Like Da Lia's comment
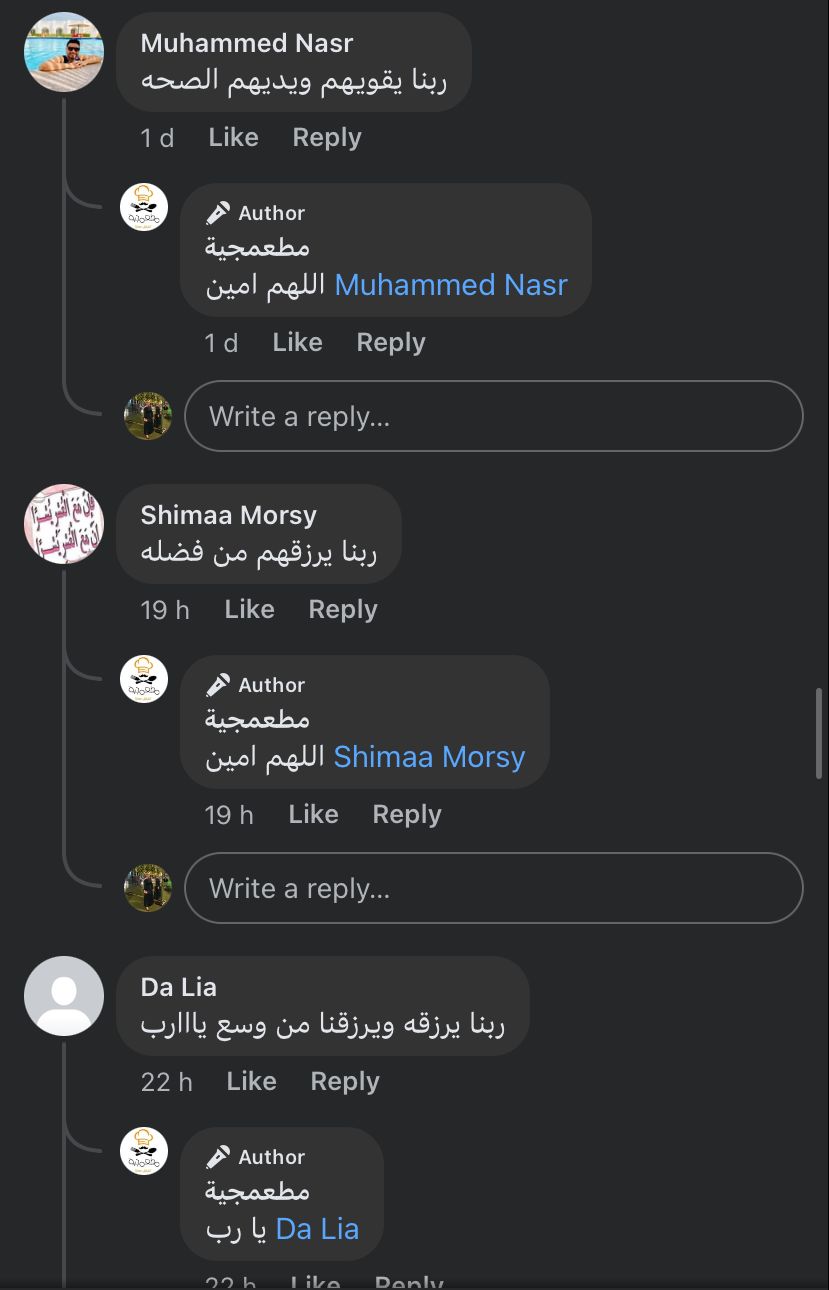 click(251, 1082)
